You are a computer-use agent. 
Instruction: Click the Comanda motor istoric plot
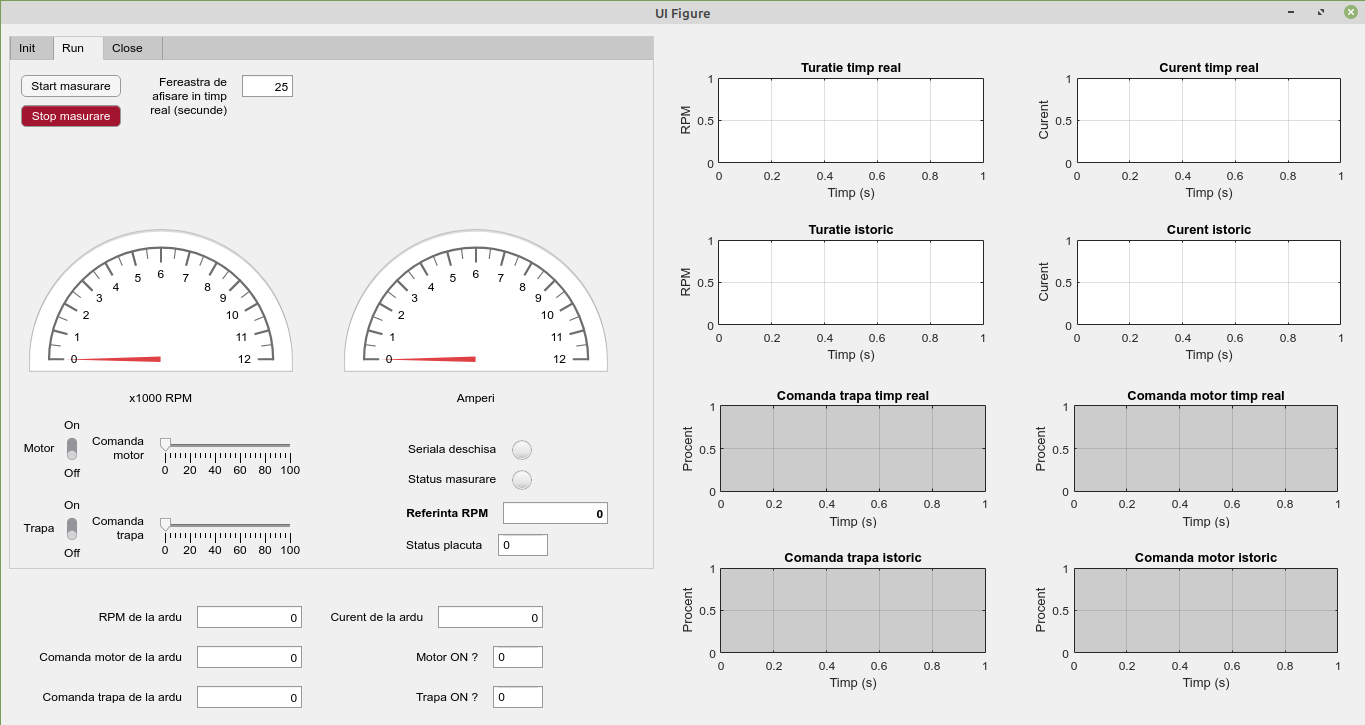click(1206, 611)
